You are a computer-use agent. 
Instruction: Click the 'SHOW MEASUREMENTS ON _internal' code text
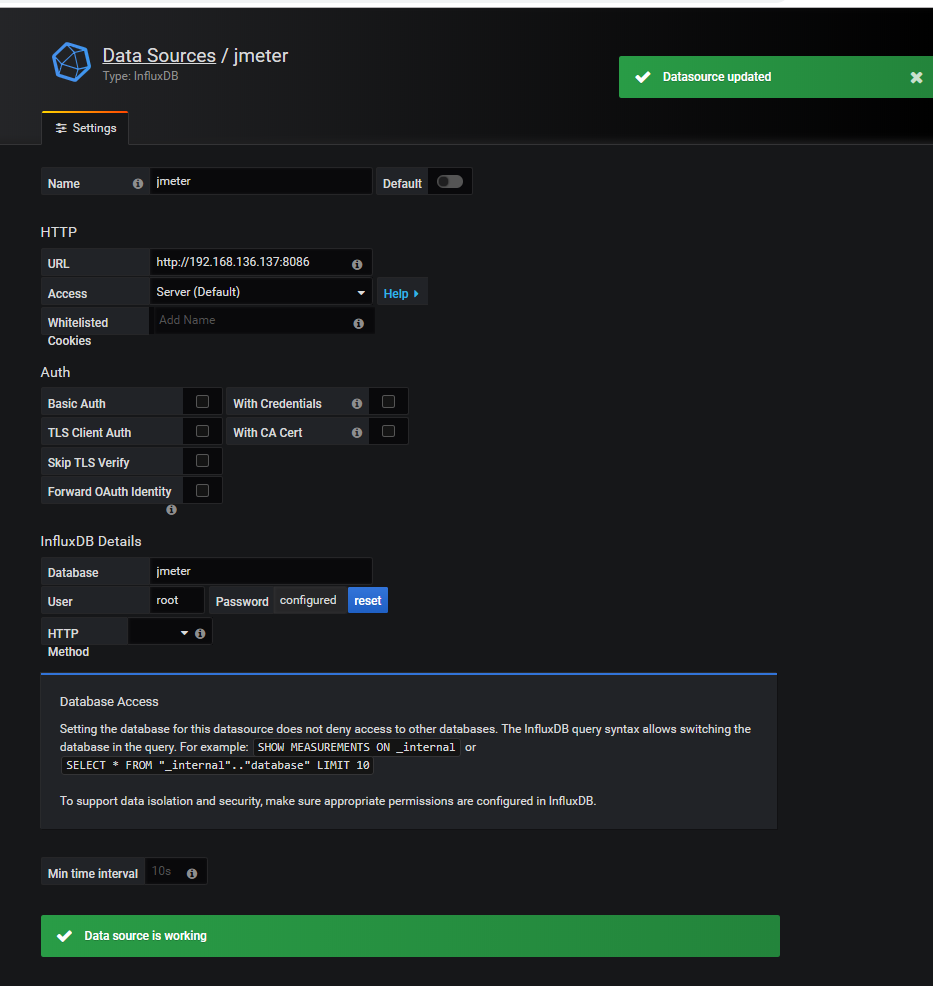tap(356, 747)
